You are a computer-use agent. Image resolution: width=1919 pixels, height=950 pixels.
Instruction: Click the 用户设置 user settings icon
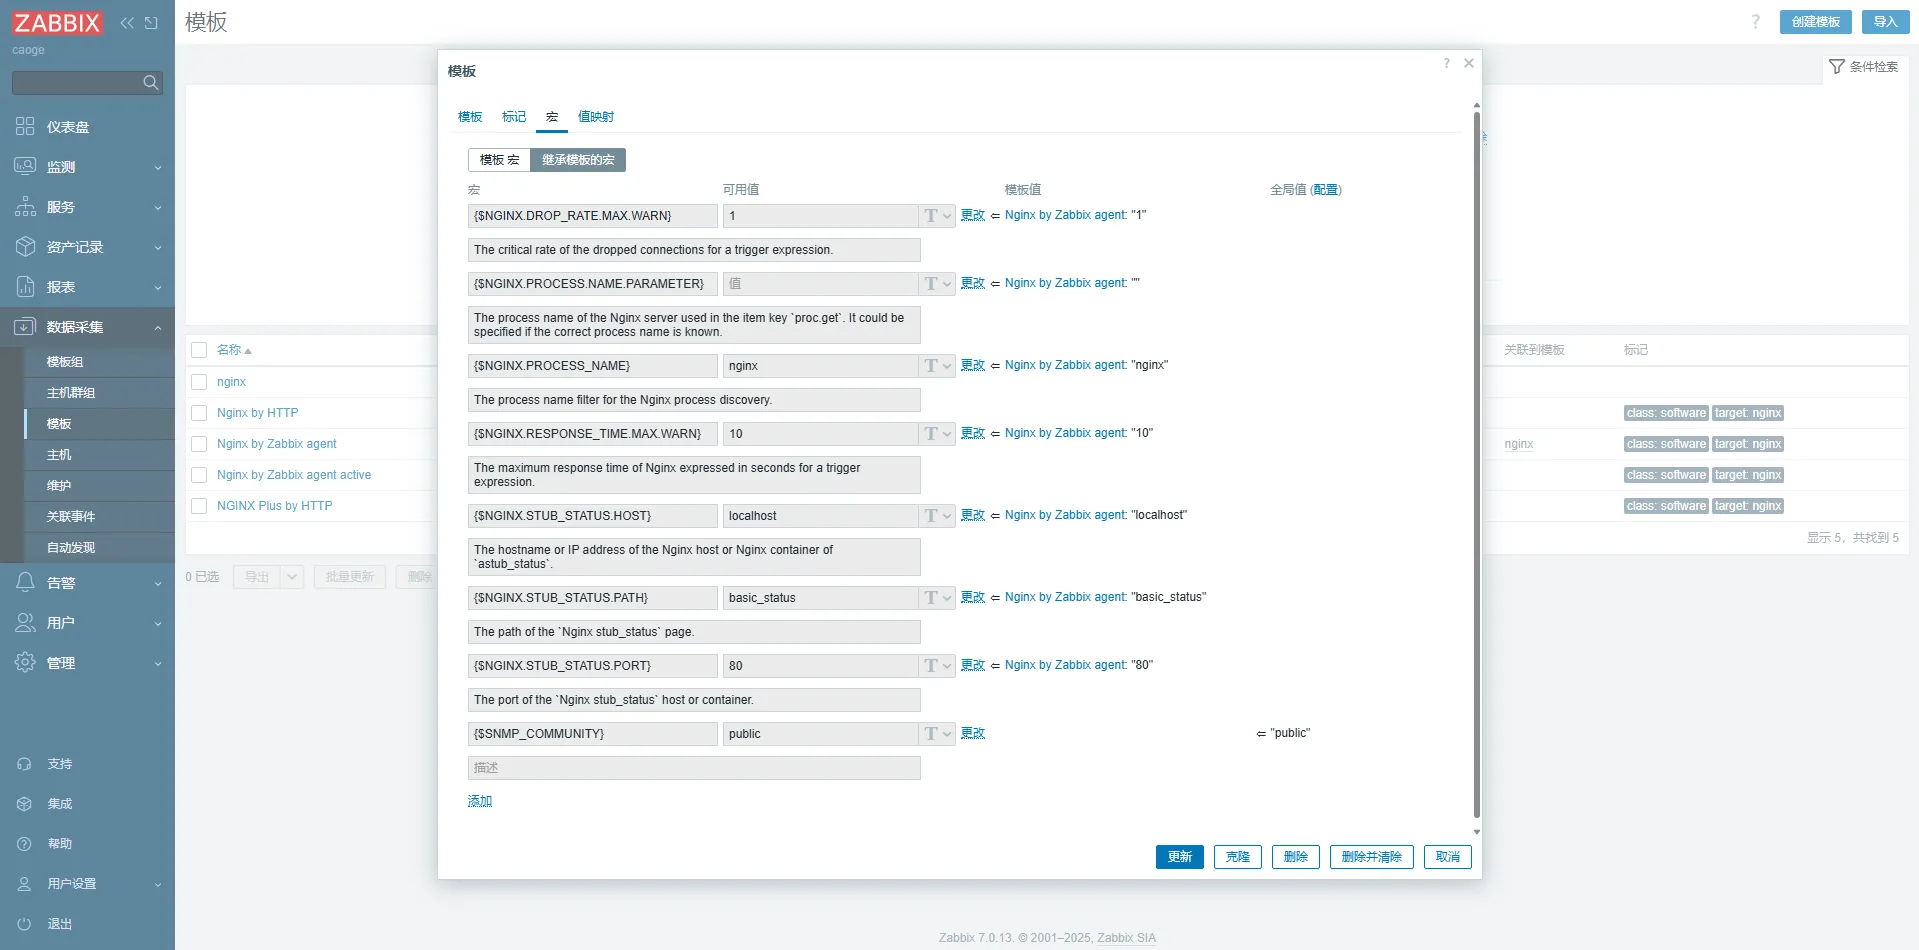click(25, 884)
